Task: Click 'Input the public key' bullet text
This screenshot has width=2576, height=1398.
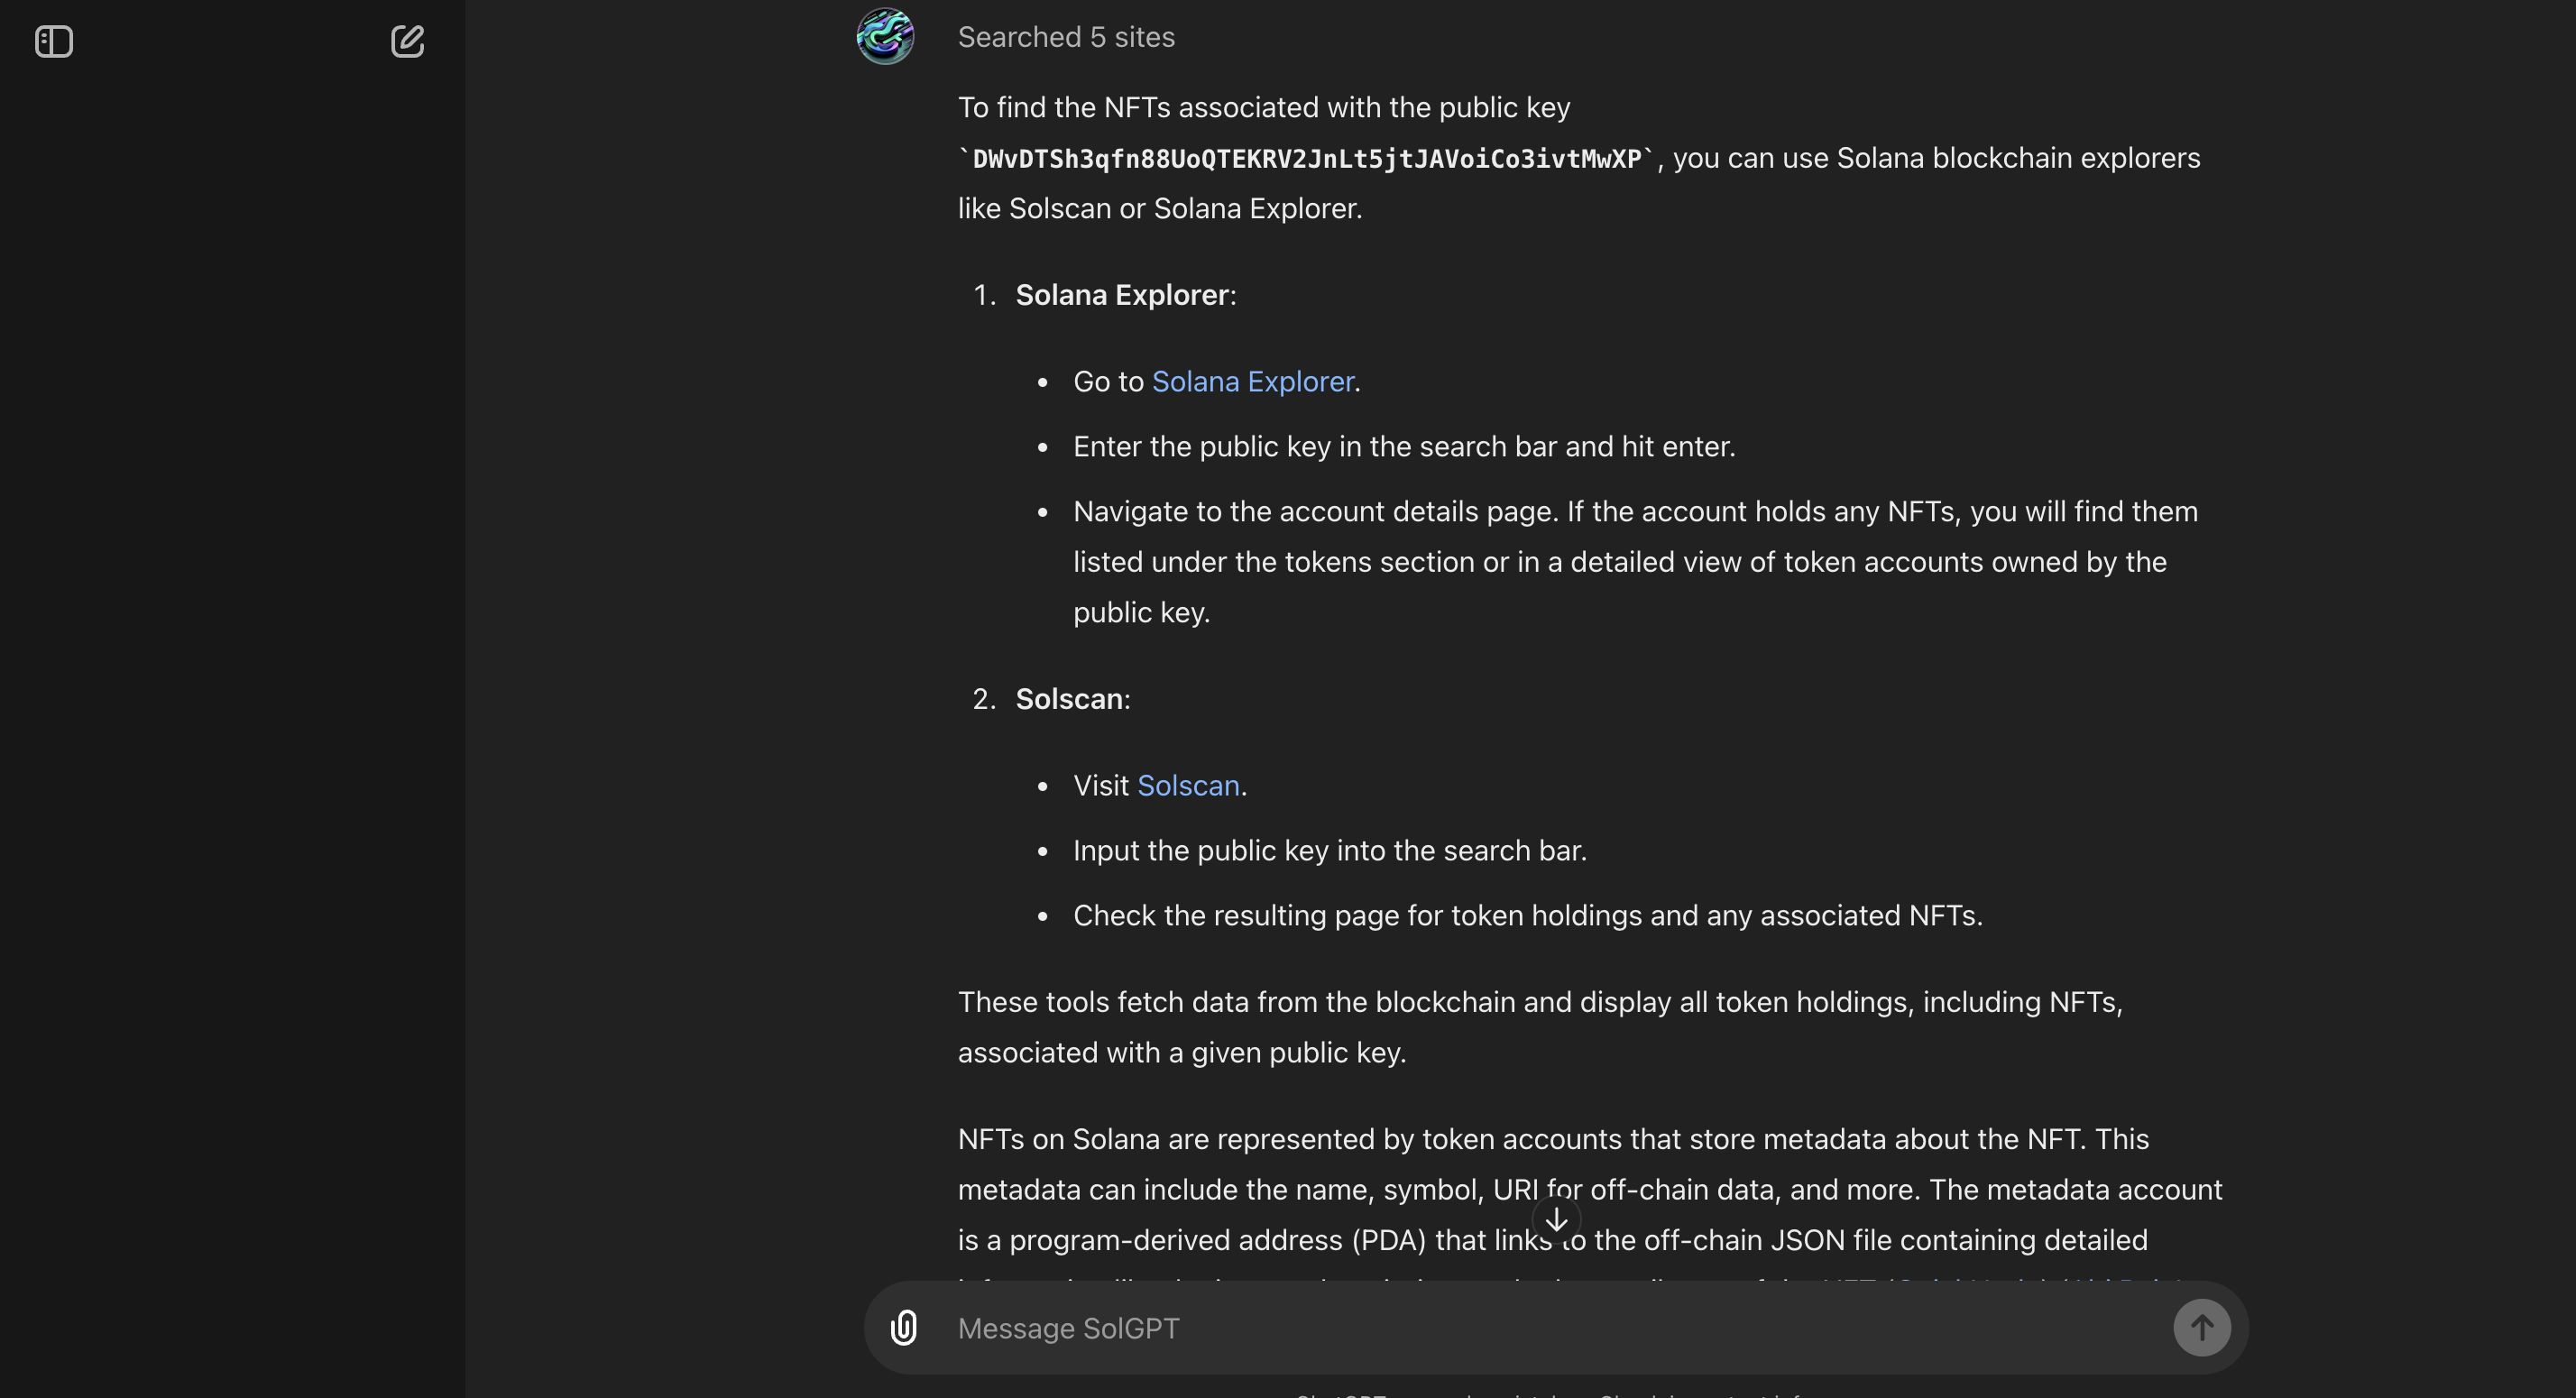Action: click(x=1330, y=850)
